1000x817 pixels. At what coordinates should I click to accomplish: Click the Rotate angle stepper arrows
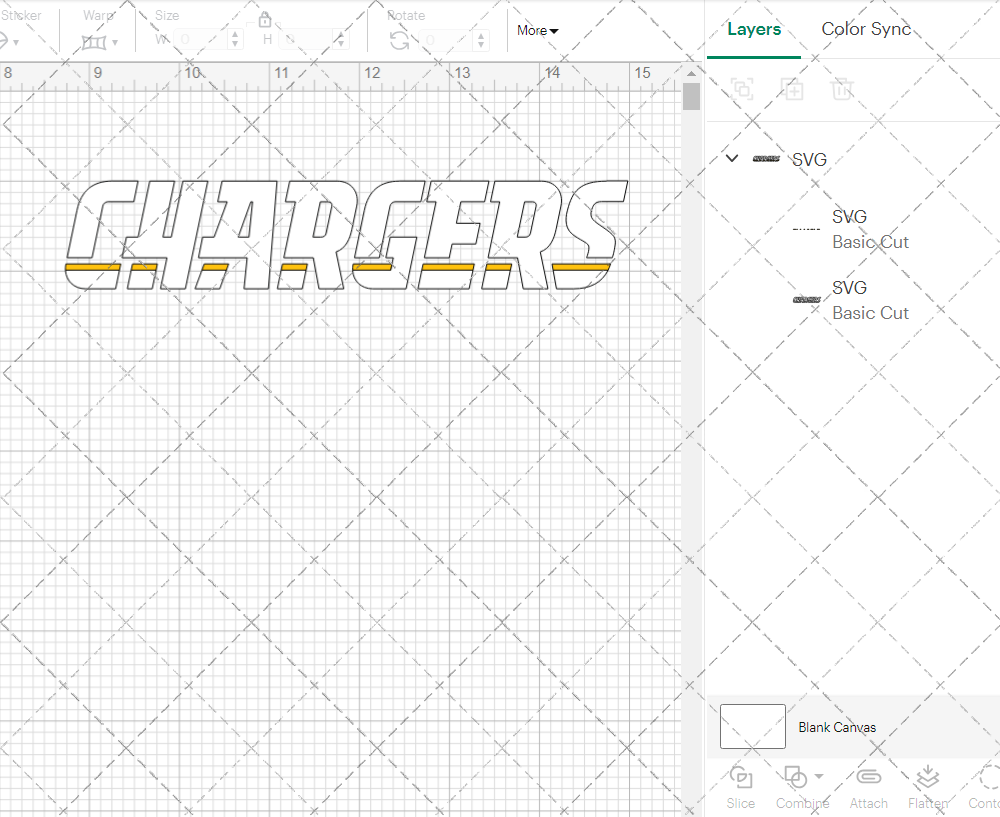coord(483,40)
